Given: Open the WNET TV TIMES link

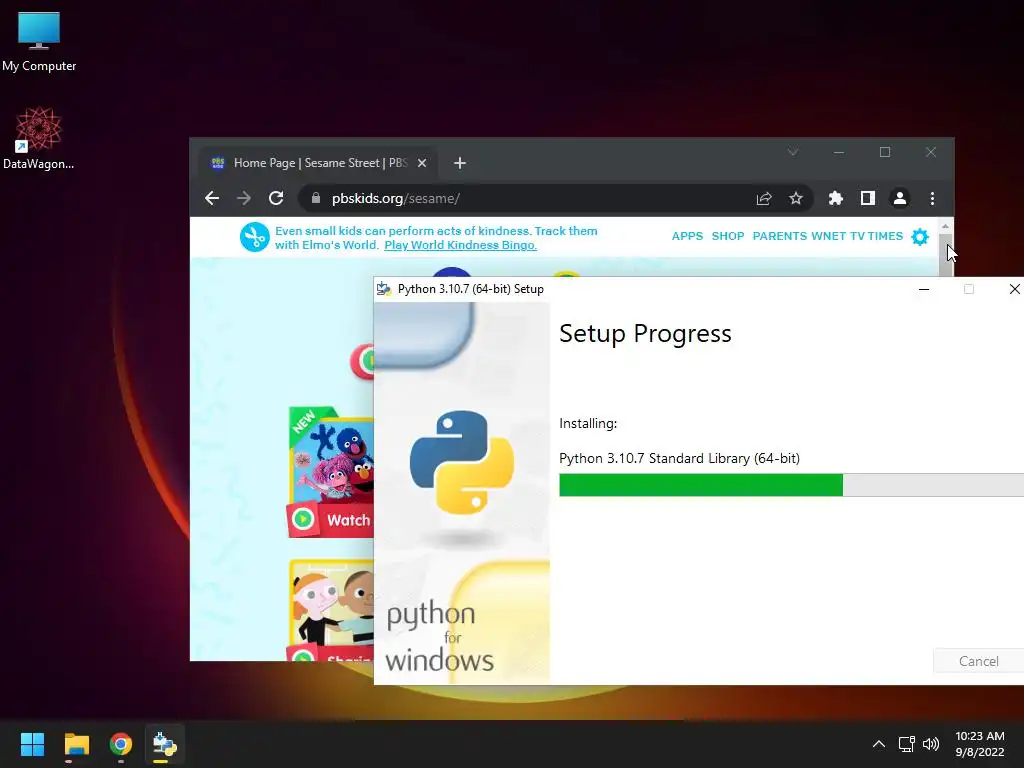Looking at the screenshot, I should 857,236.
